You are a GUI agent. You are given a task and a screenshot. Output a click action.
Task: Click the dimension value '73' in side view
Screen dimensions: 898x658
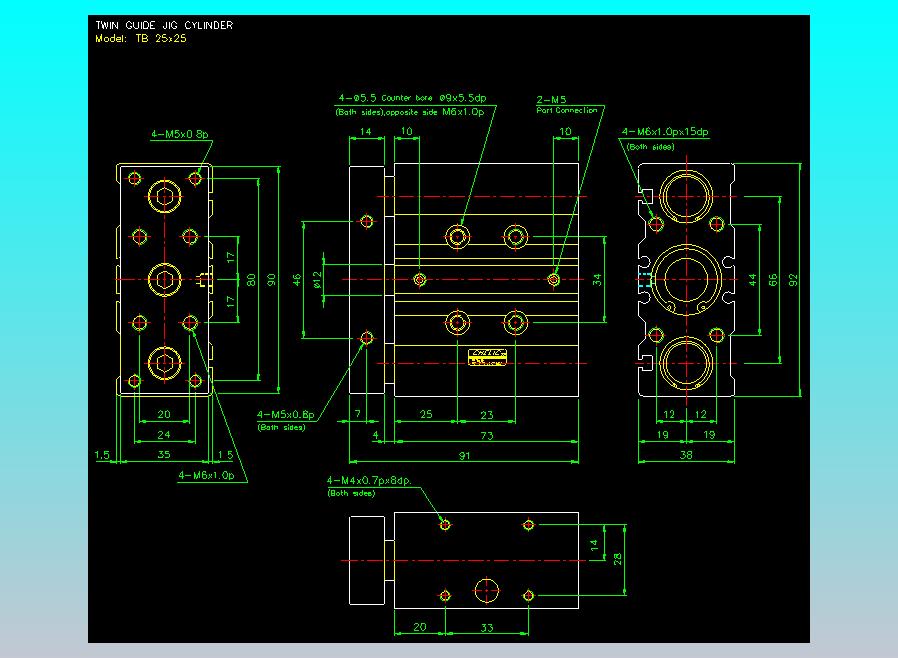(487, 436)
